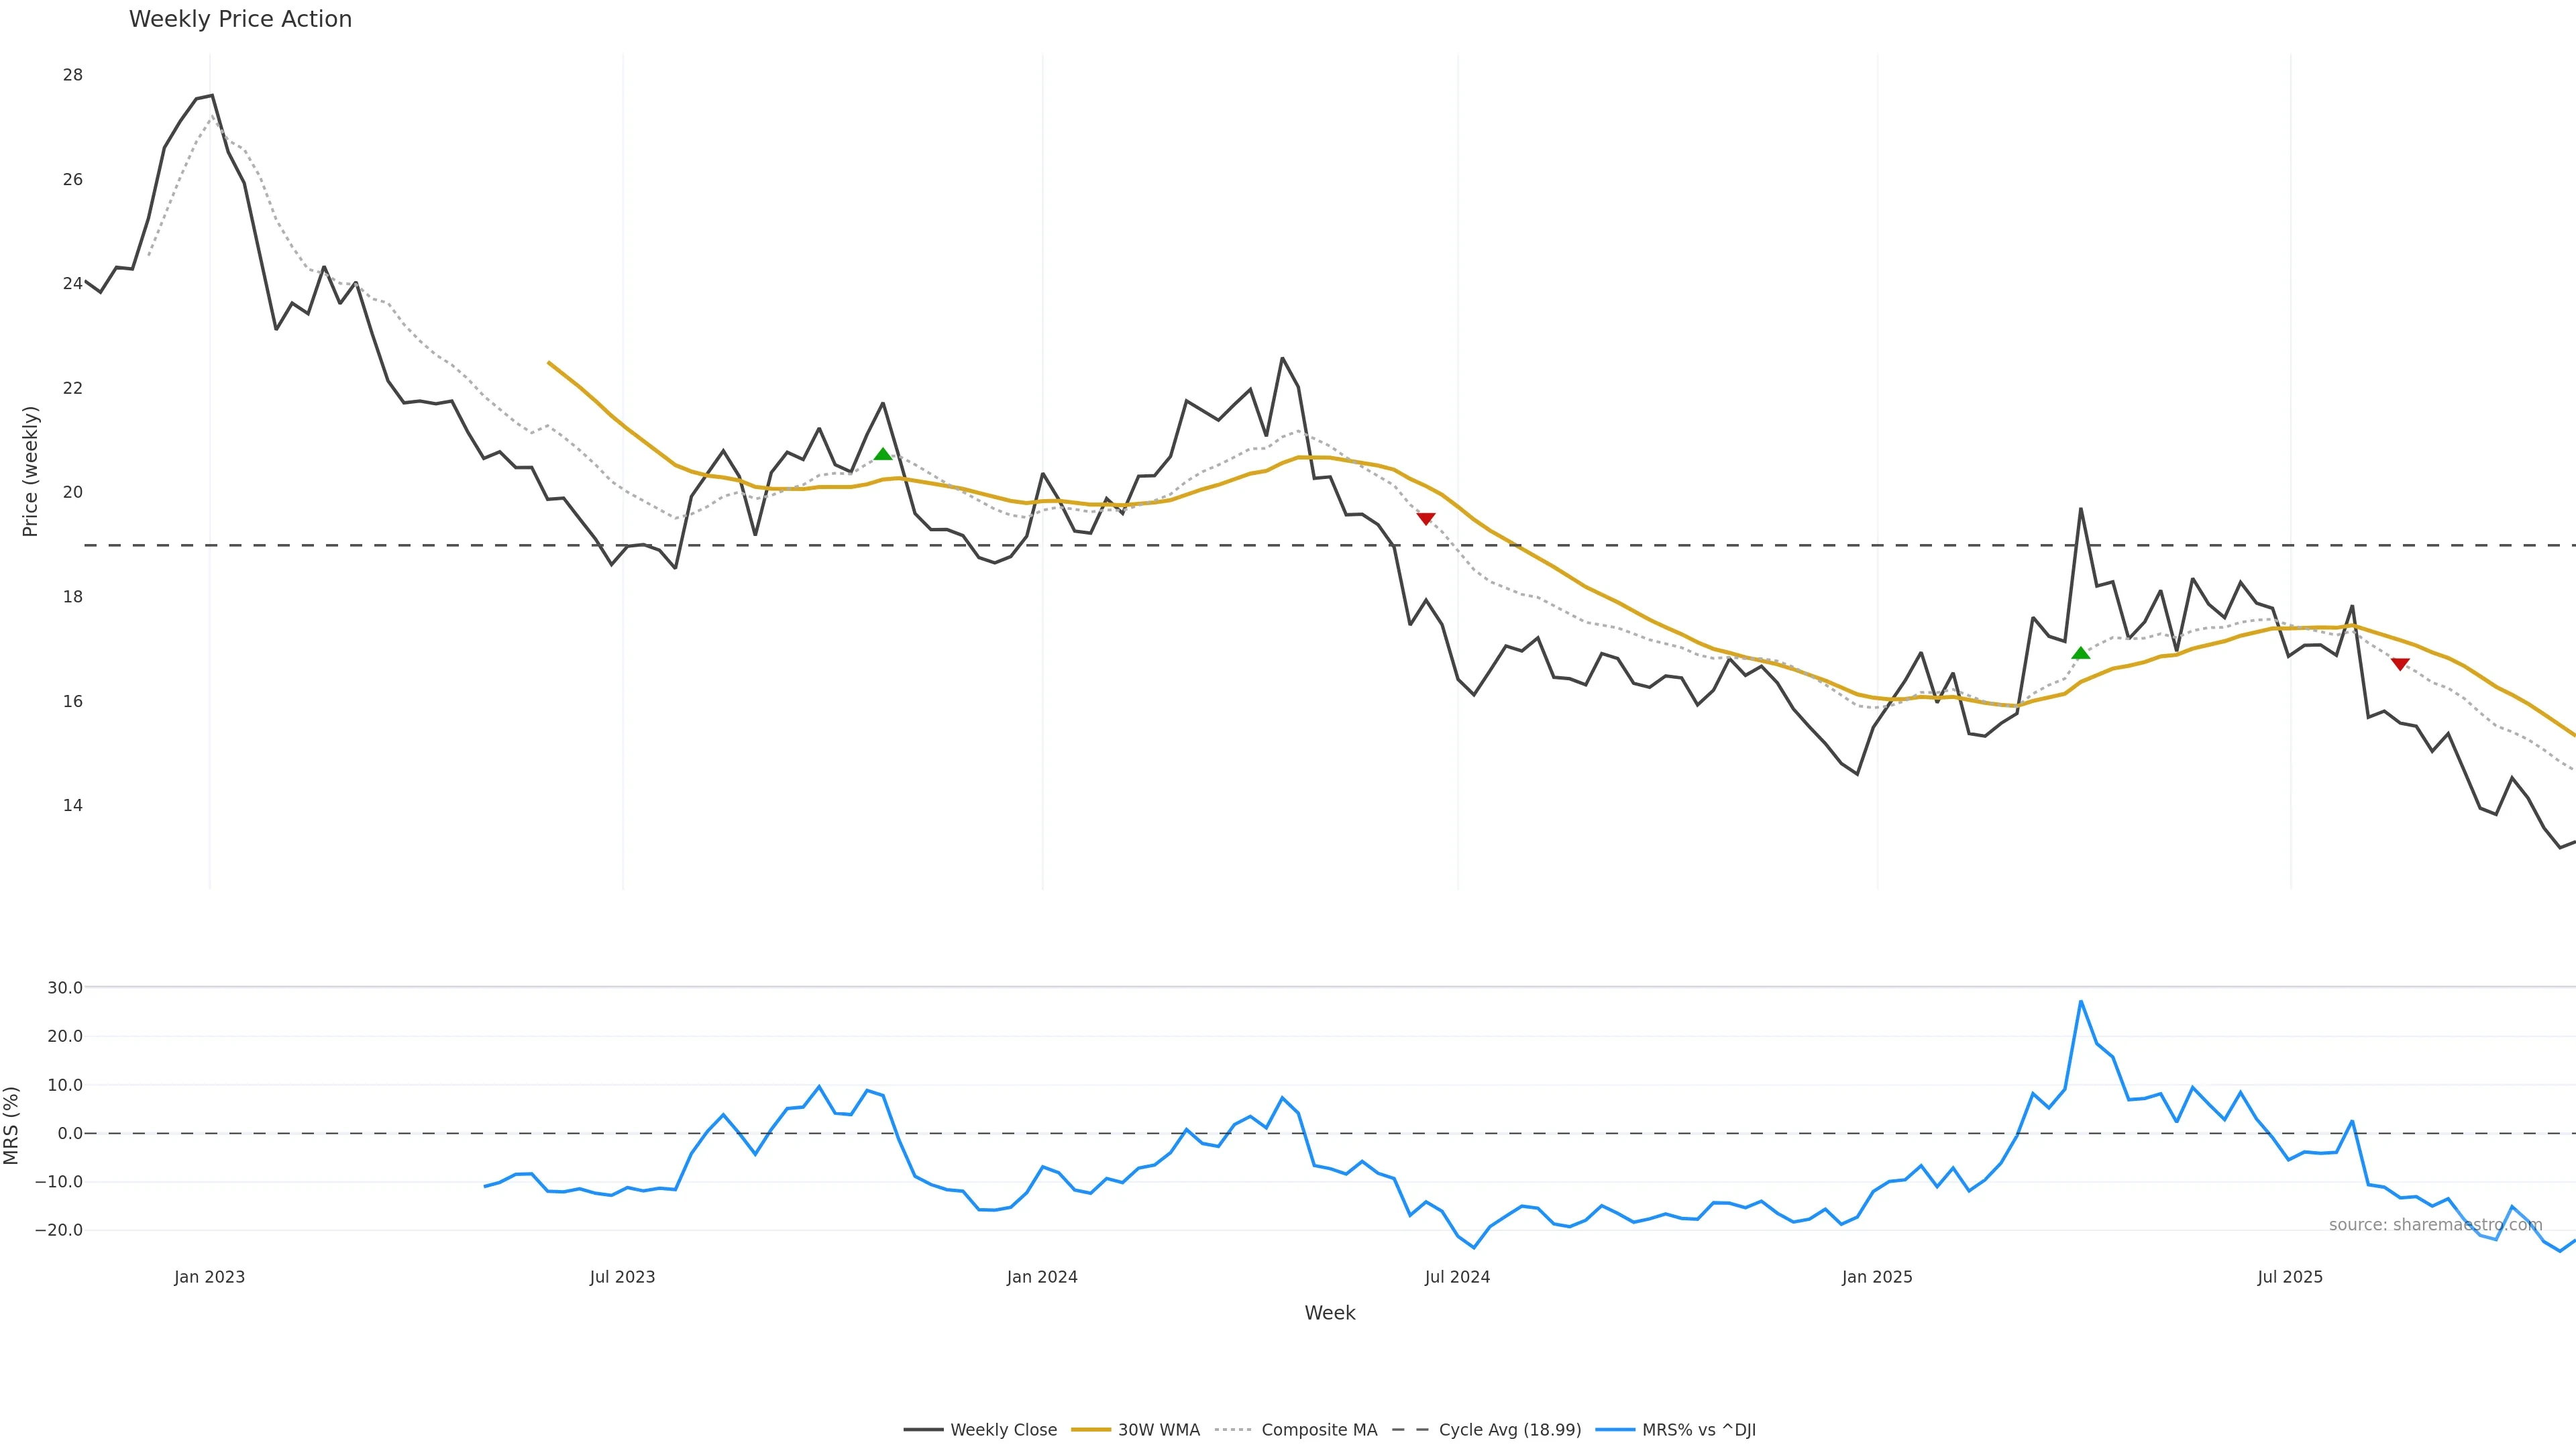
Task: Toggle the MRS% vs ^DJI legend entry
Action: tap(1698, 1430)
